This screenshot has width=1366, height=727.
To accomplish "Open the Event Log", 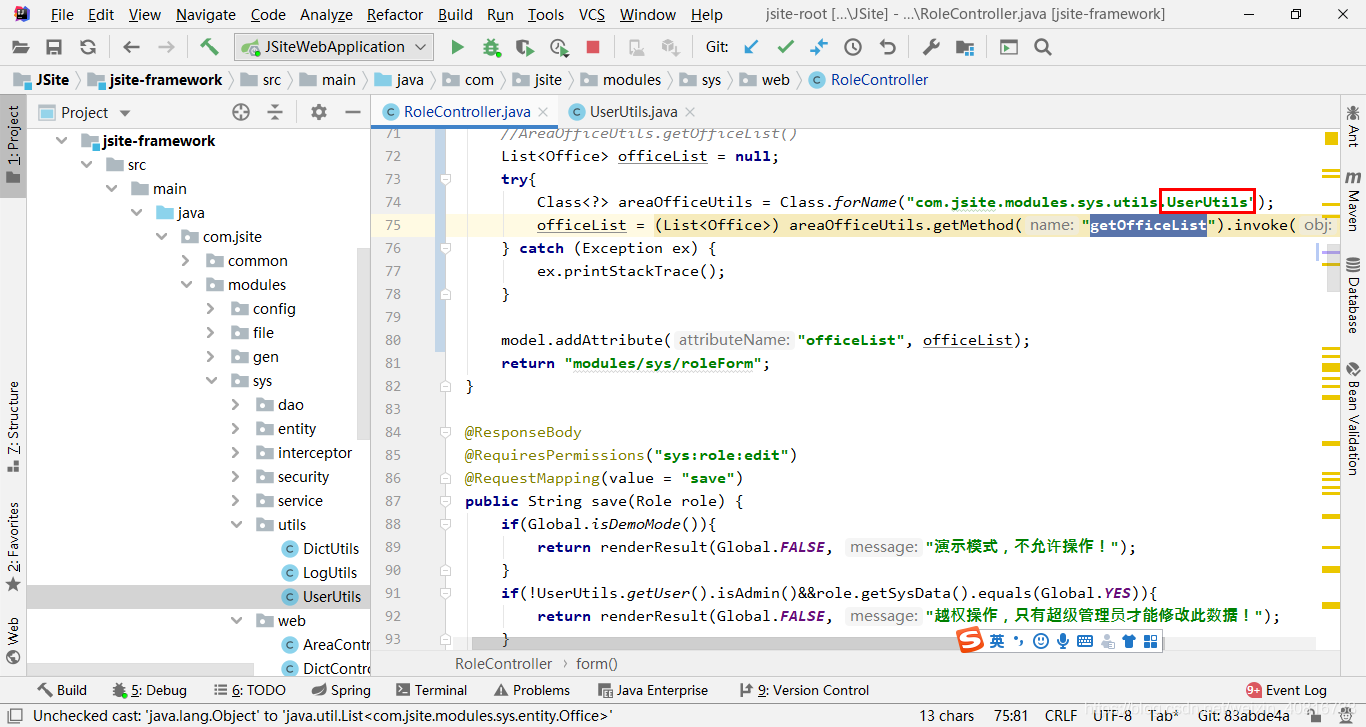I will [x=1286, y=690].
